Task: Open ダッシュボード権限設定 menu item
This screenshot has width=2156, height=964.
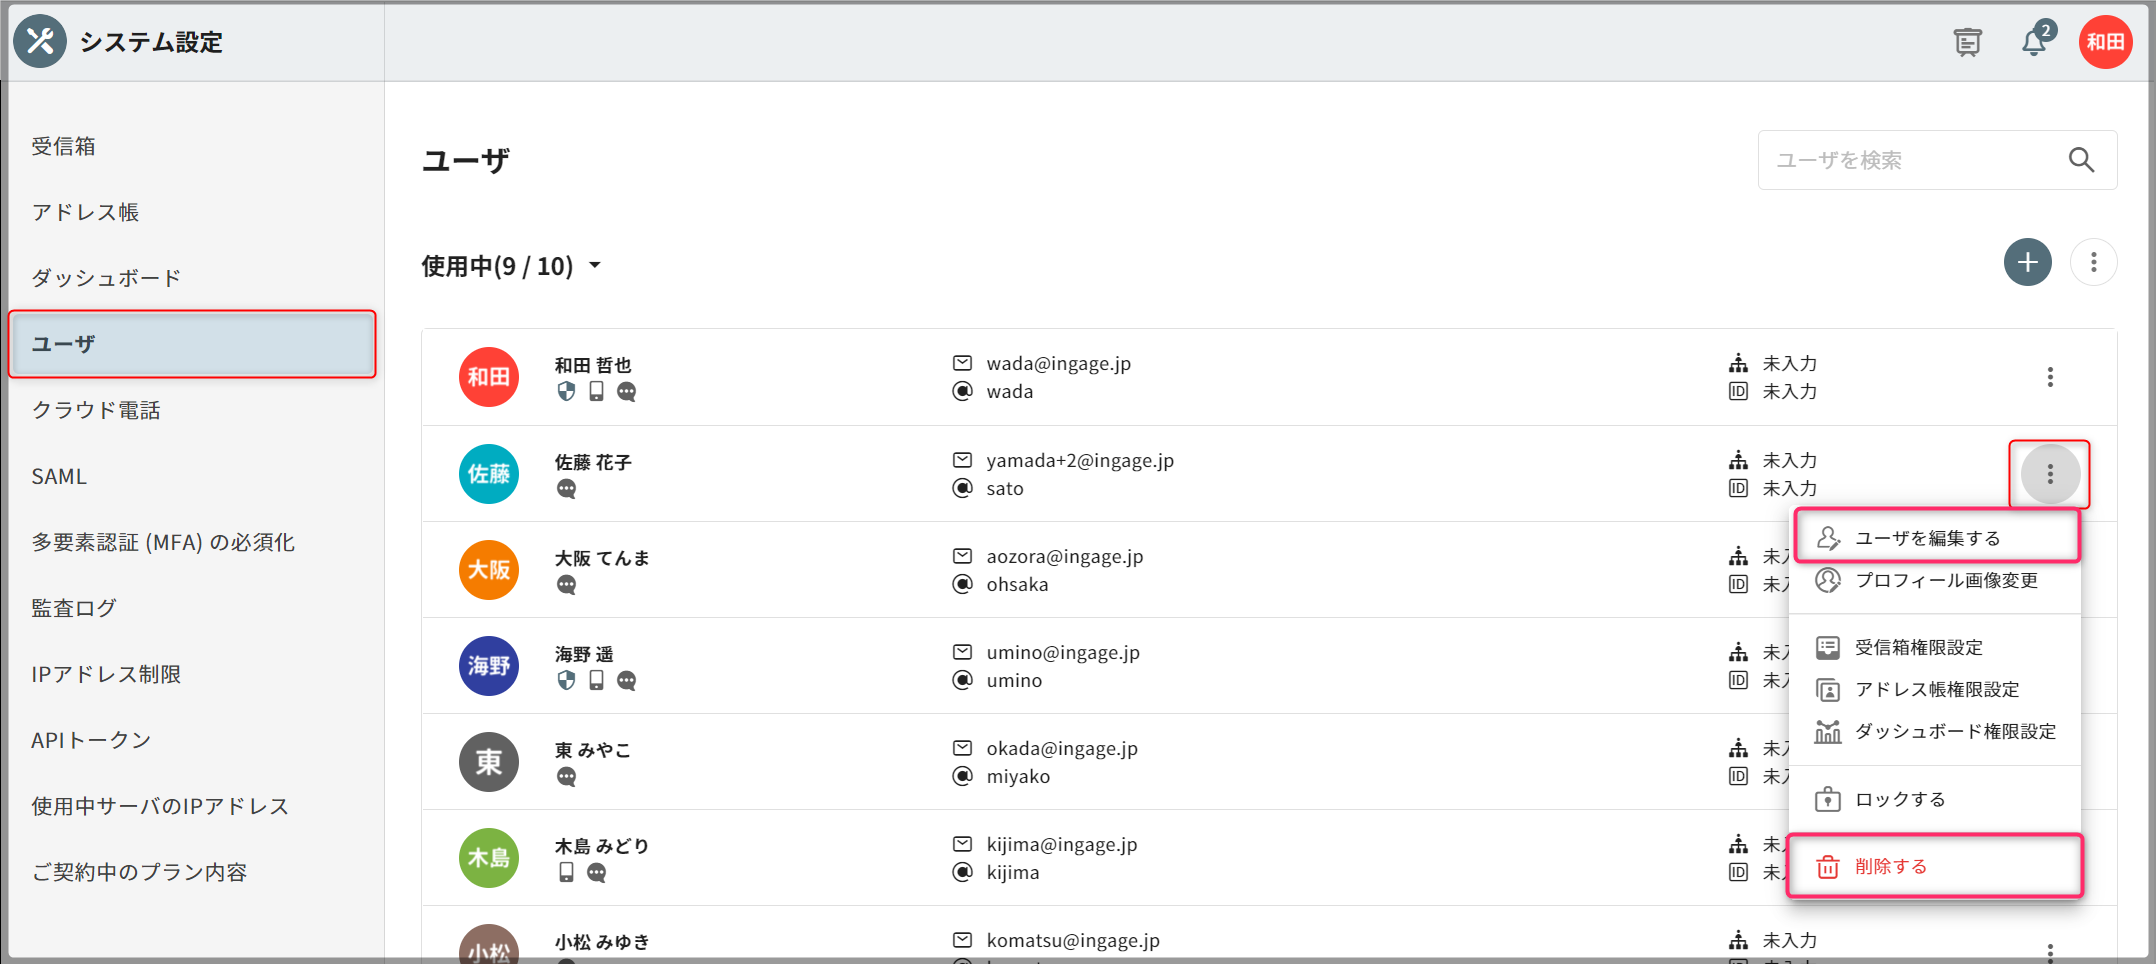Action: tap(1955, 732)
